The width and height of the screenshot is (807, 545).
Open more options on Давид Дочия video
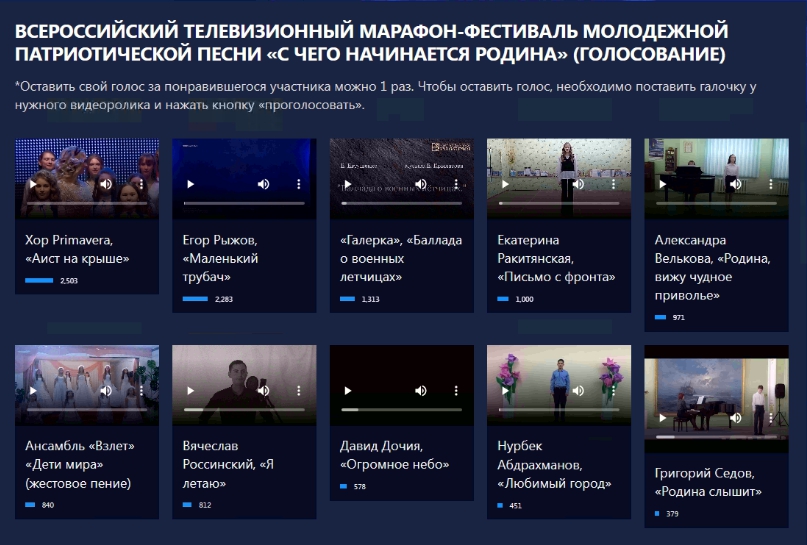point(456,391)
